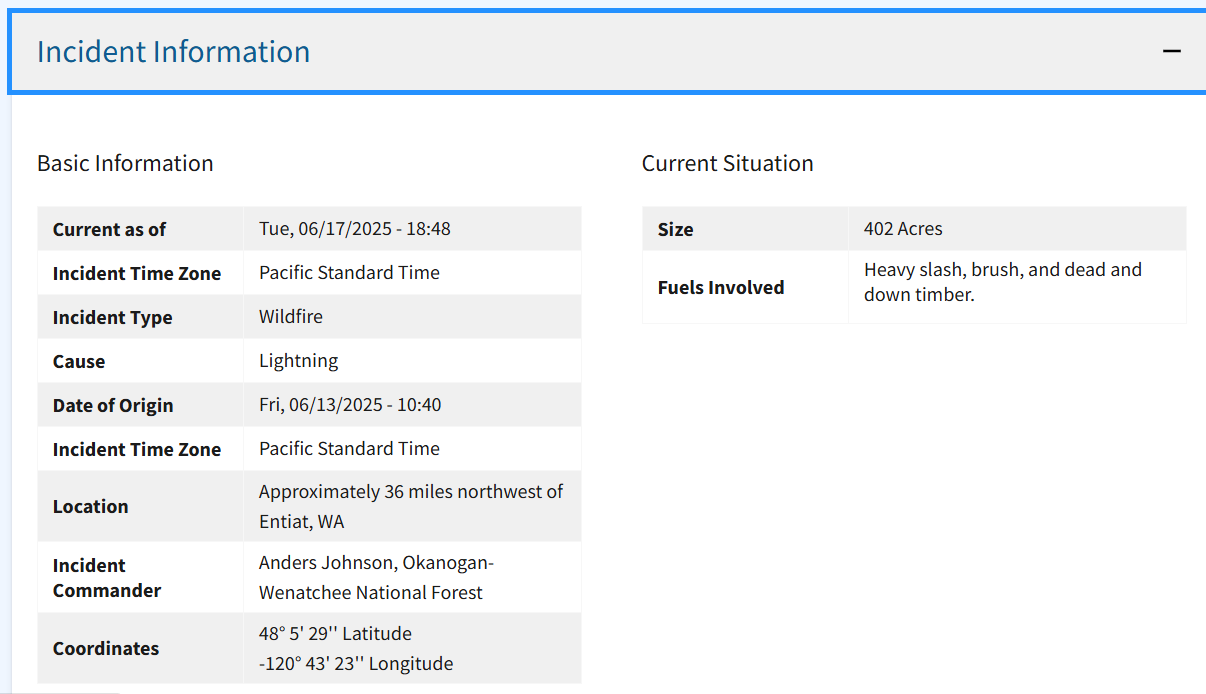1206x694 pixels.
Task: Select the Current Situation heading
Action: (x=727, y=163)
